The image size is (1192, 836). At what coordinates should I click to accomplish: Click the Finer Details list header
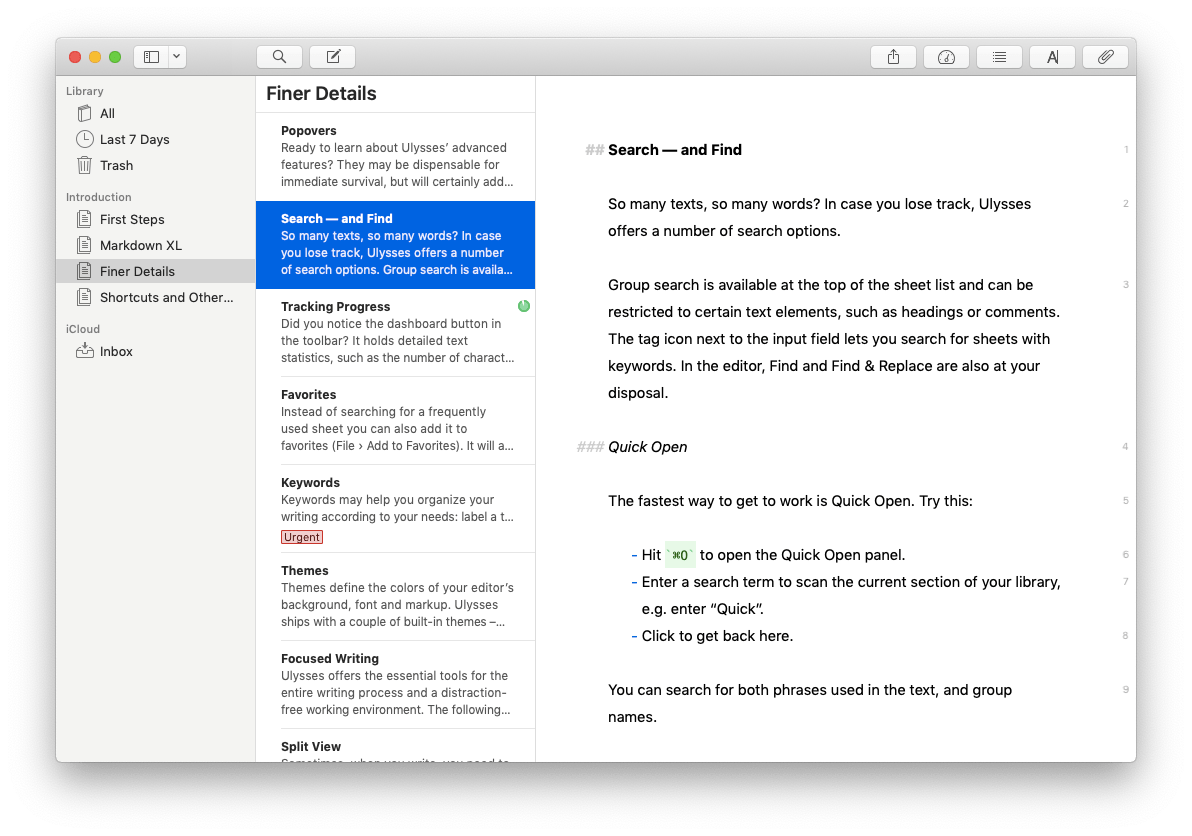tap(321, 93)
